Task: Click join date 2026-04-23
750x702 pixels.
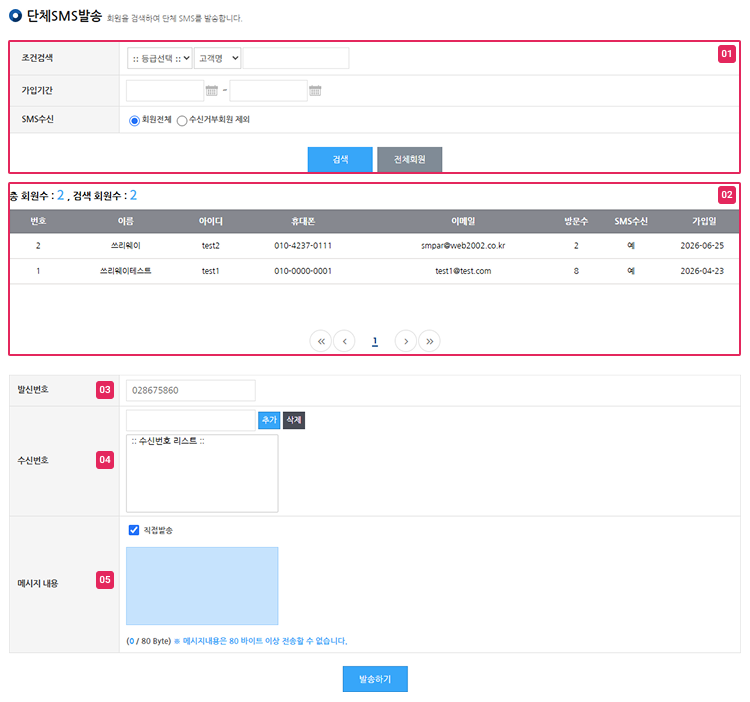Action: click(x=702, y=271)
